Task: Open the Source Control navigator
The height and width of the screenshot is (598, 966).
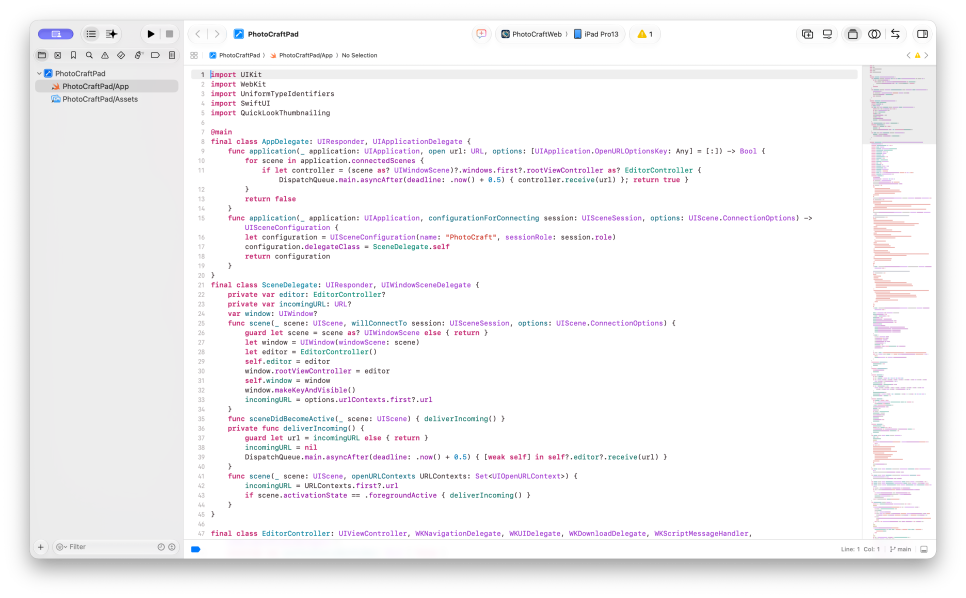Action: [x=58, y=55]
